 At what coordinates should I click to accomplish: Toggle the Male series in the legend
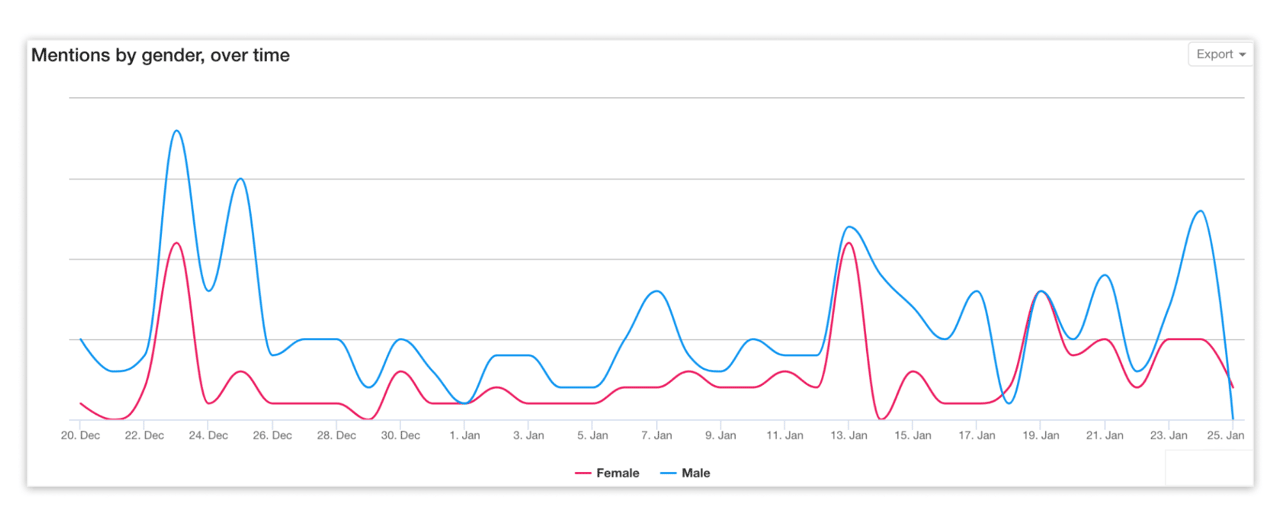[695, 473]
